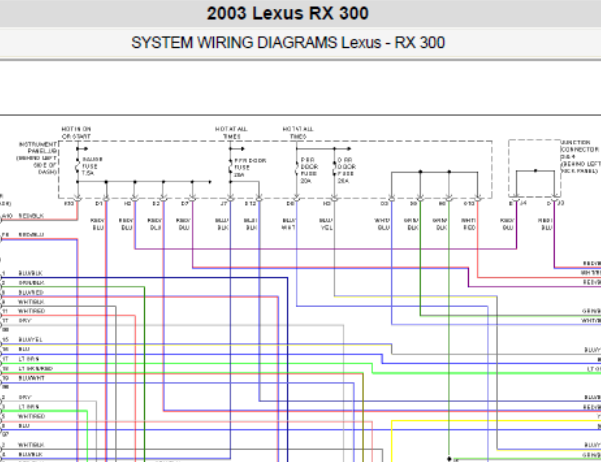Screen dimensions: 601x462
Task: Click the pin 17 LT GRN wire label
Action: 28,359
